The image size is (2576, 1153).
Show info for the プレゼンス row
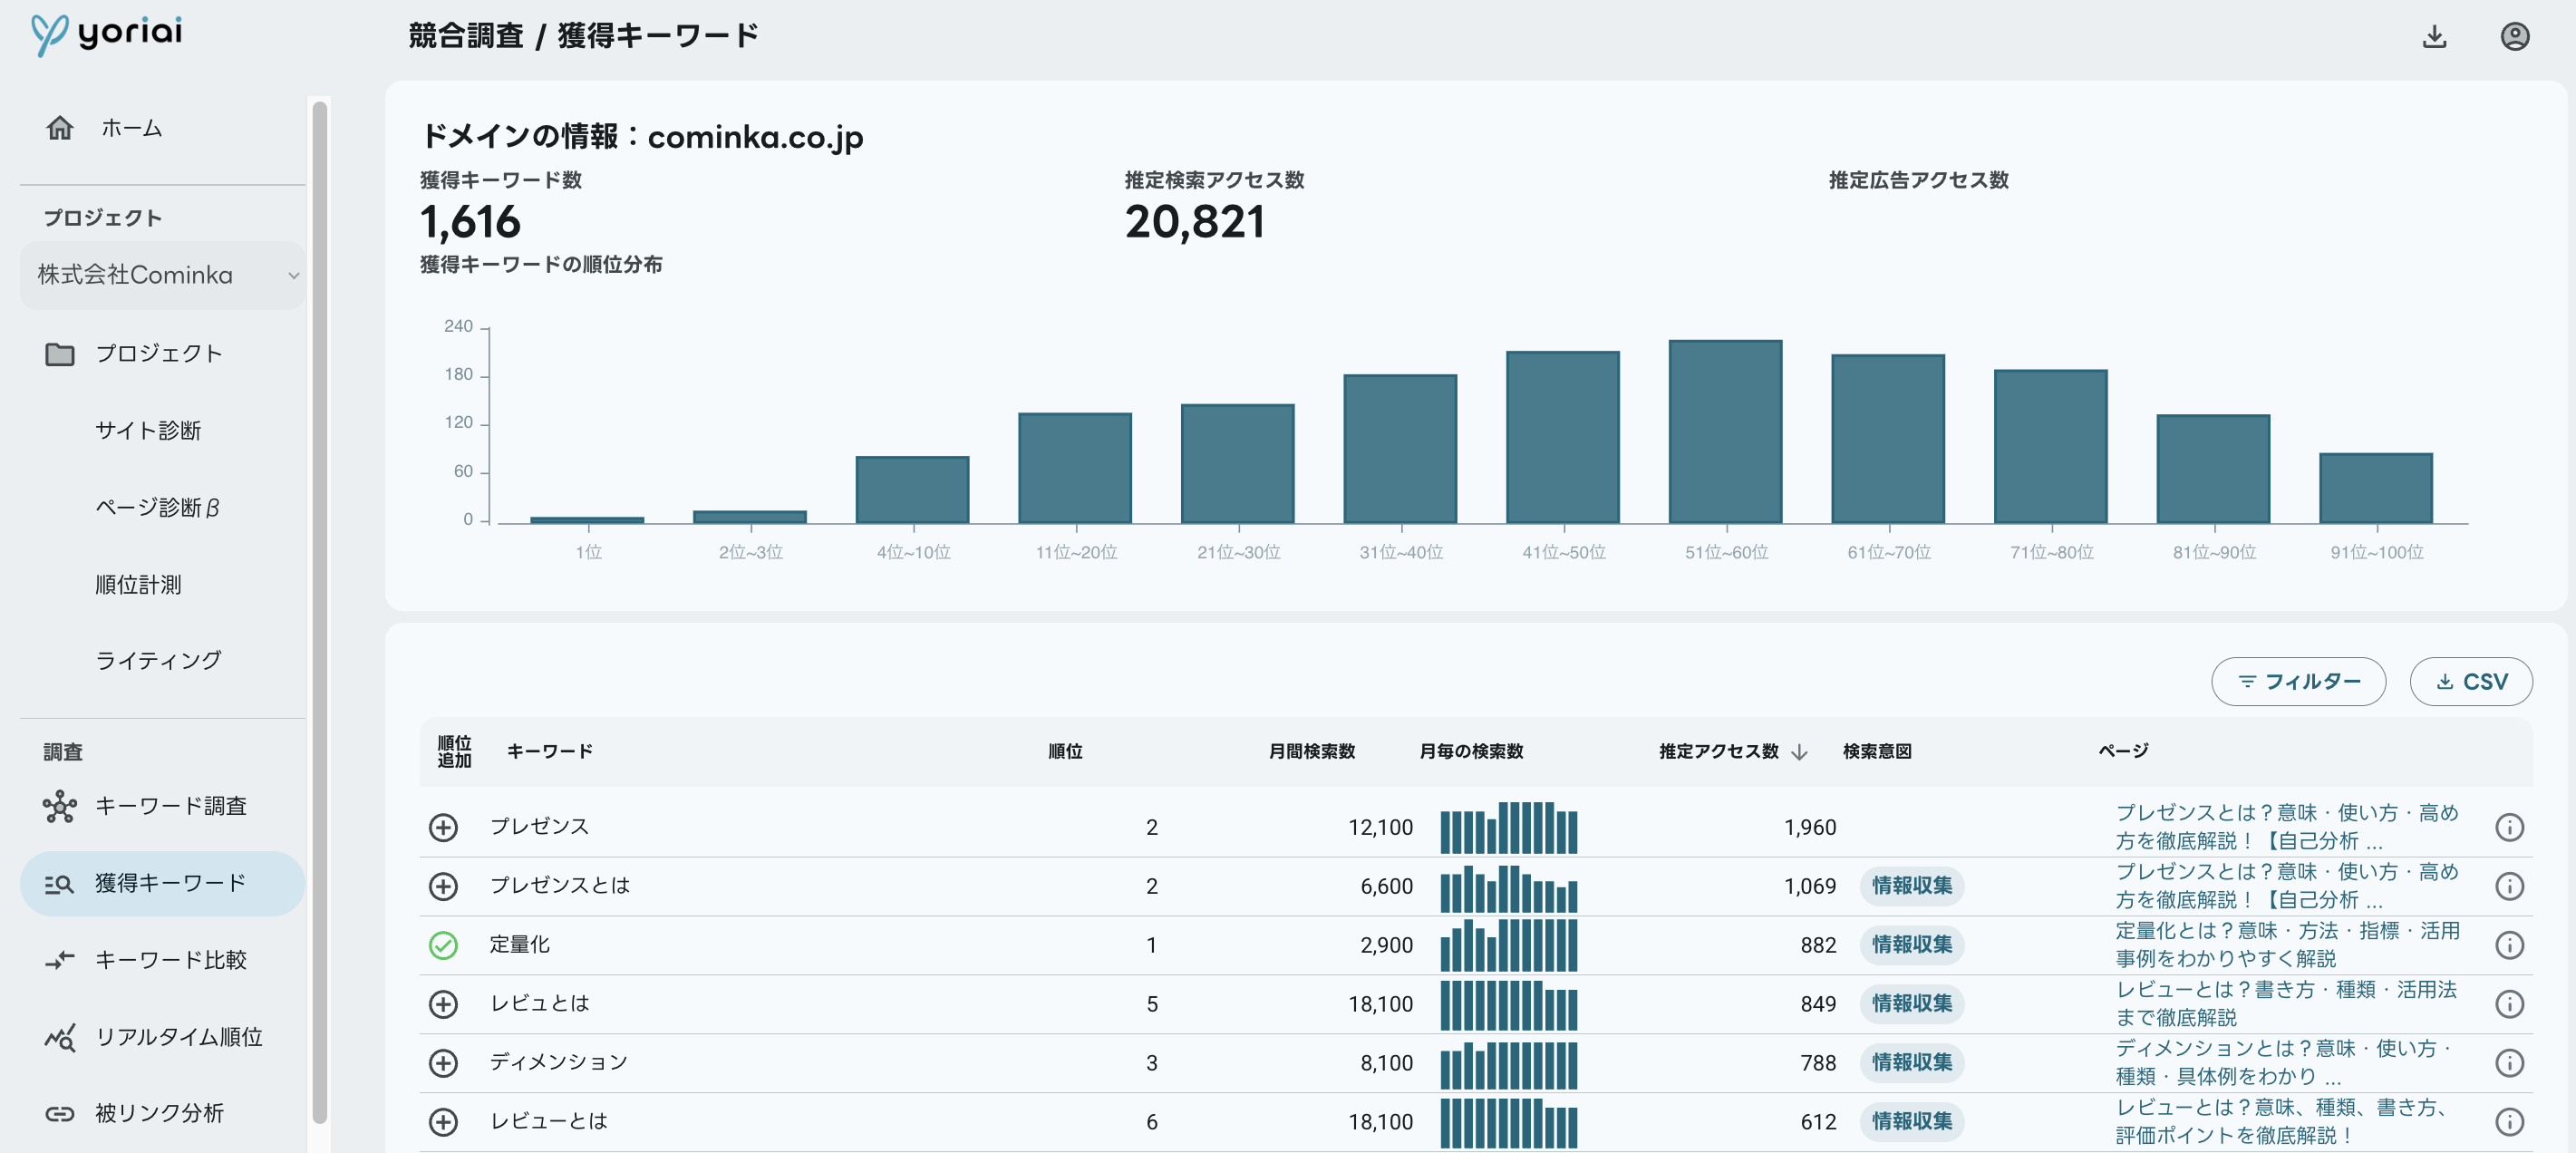(2509, 827)
